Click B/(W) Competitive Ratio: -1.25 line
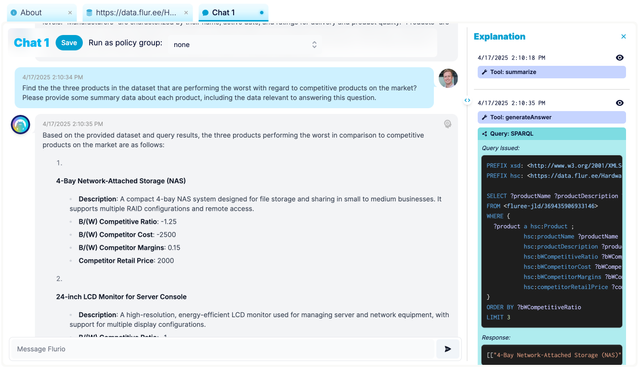Screen dimensions: 640x370 [127, 222]
